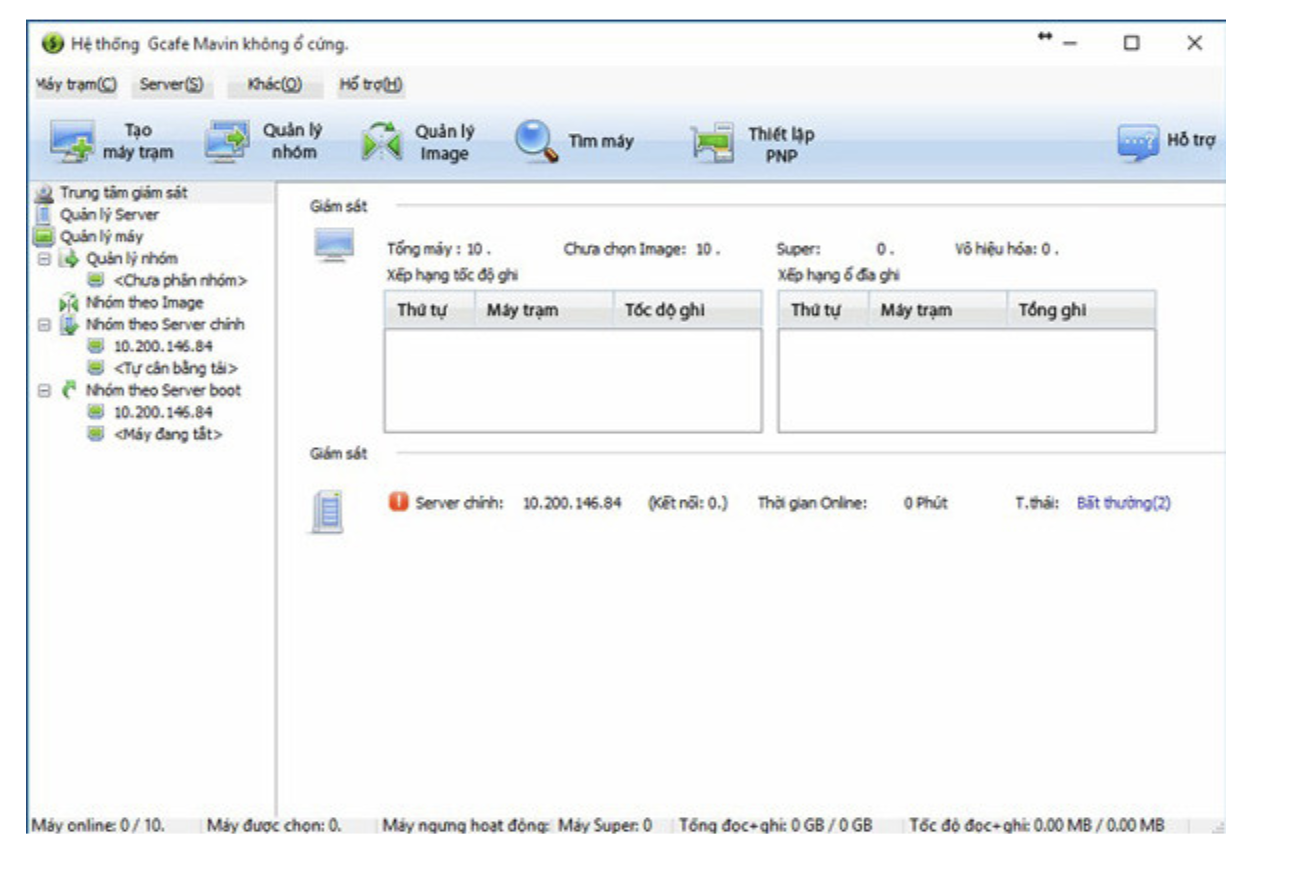
Task: Click the Trung tâm giám sát tree icon
Action: [x=44, y=193]
